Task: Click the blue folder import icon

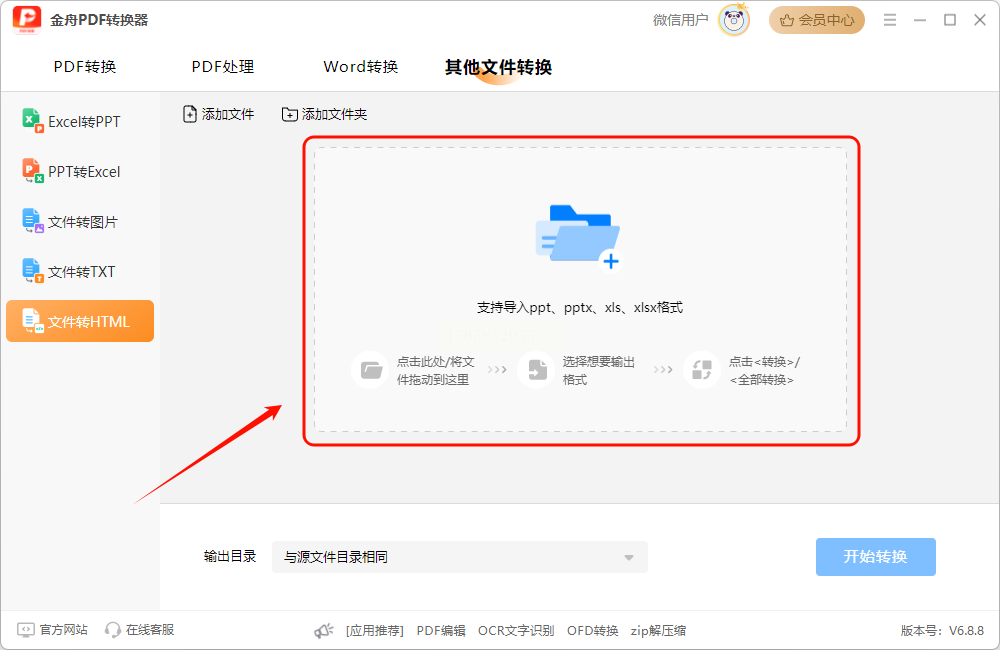Action: click(578, 237)
